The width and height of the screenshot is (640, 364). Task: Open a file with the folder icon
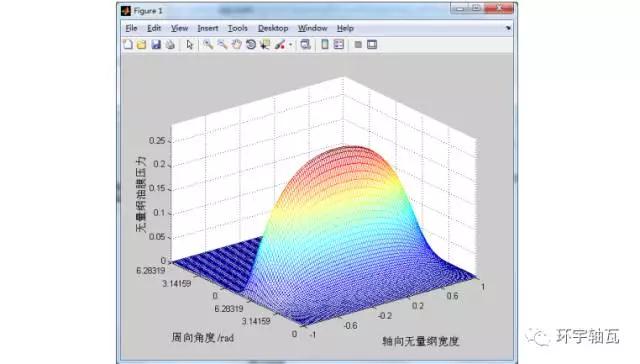pyautogui.click(x=142, y=44)
